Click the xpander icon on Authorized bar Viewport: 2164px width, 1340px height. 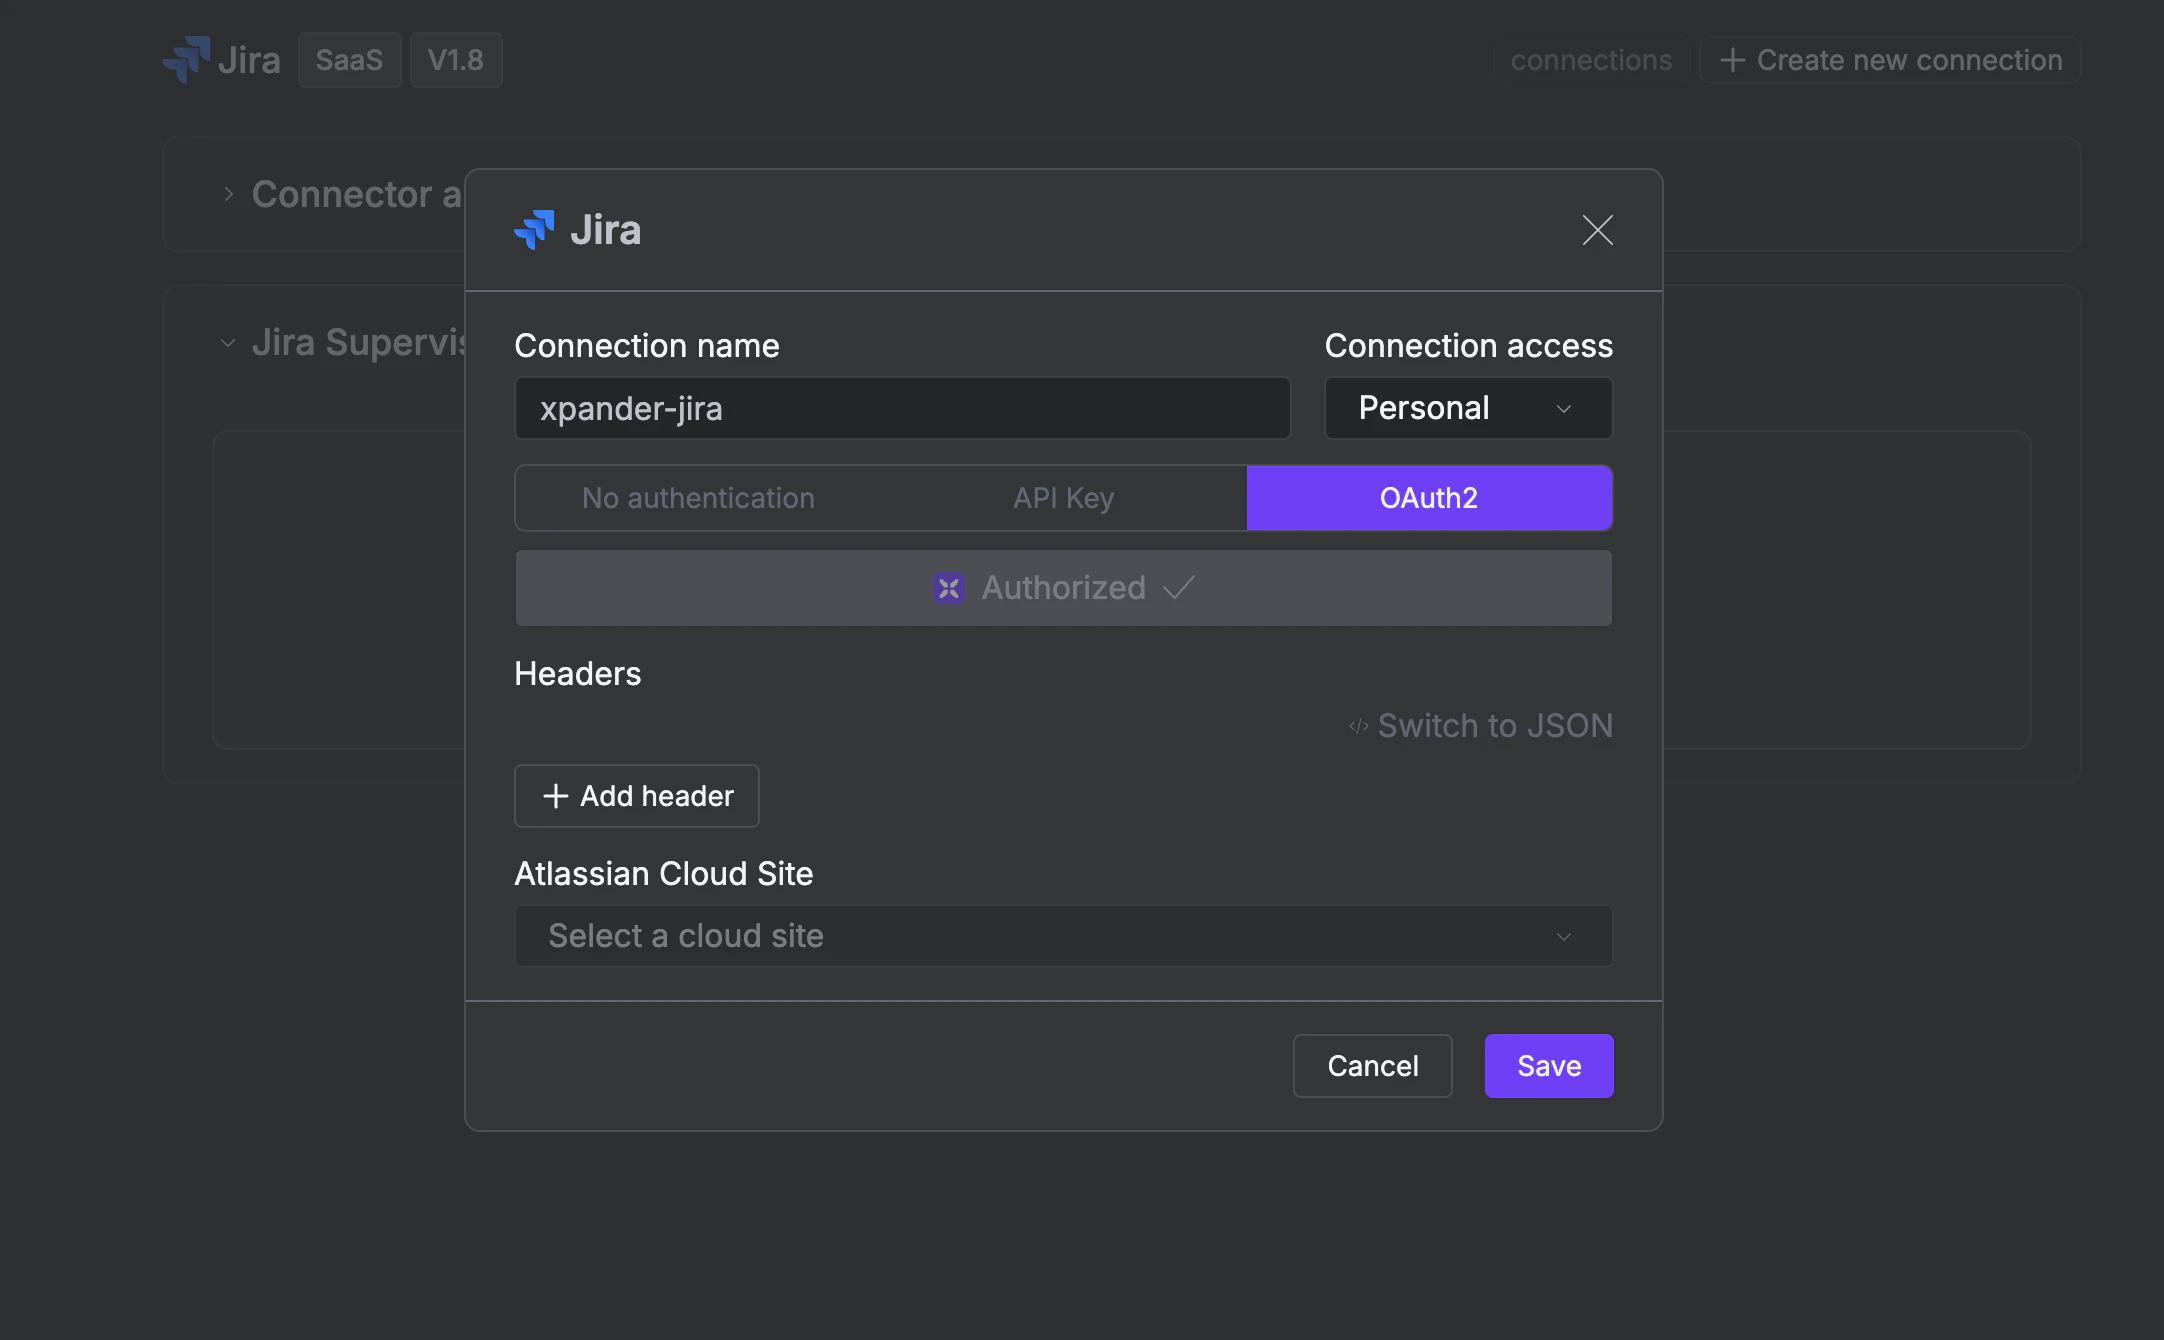click(x=948, y=588)
